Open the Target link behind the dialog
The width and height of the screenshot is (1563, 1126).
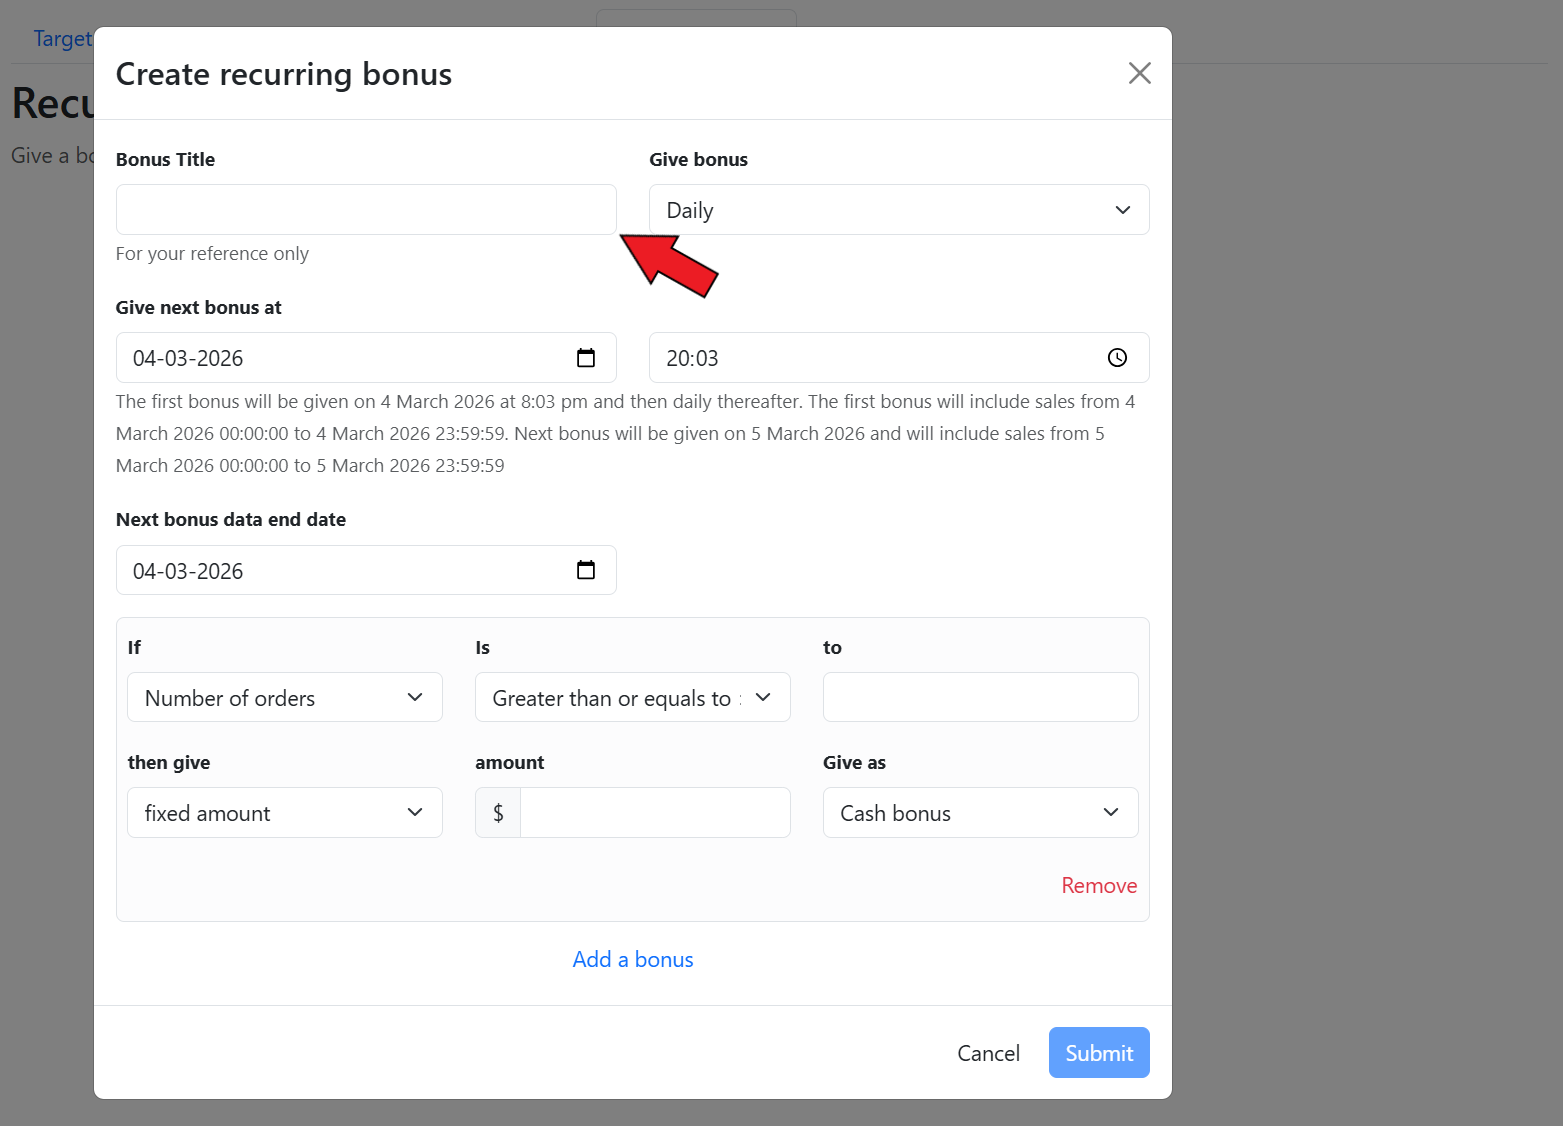[62, 39]
